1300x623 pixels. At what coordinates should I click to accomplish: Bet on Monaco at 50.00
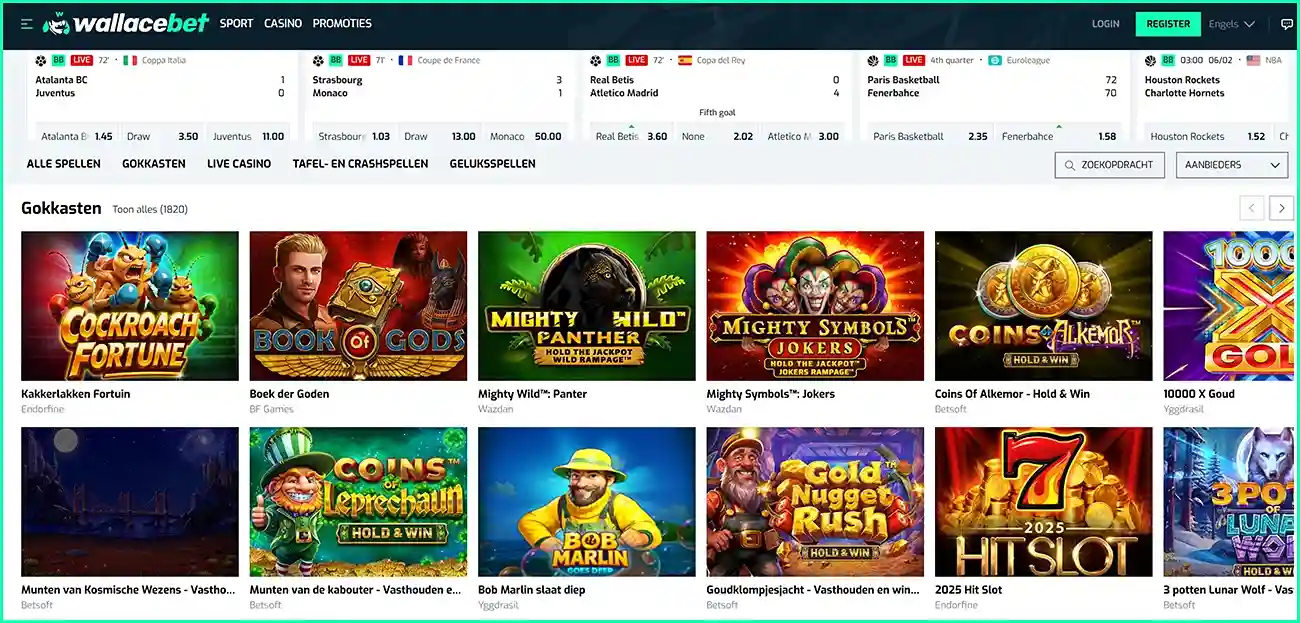coord(525,134)
